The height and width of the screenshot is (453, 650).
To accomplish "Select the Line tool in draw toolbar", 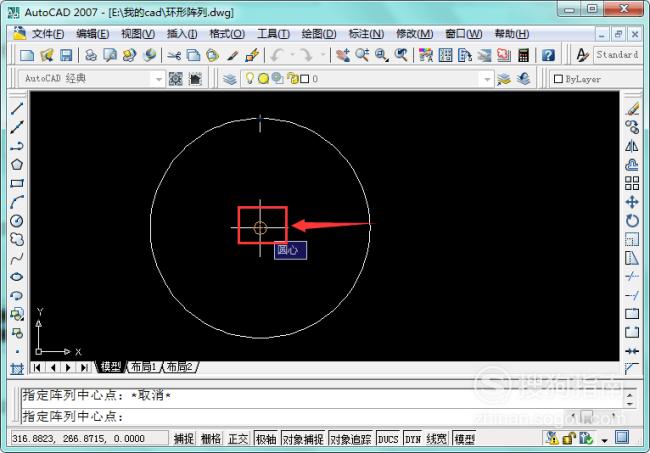I will (17, 109).
